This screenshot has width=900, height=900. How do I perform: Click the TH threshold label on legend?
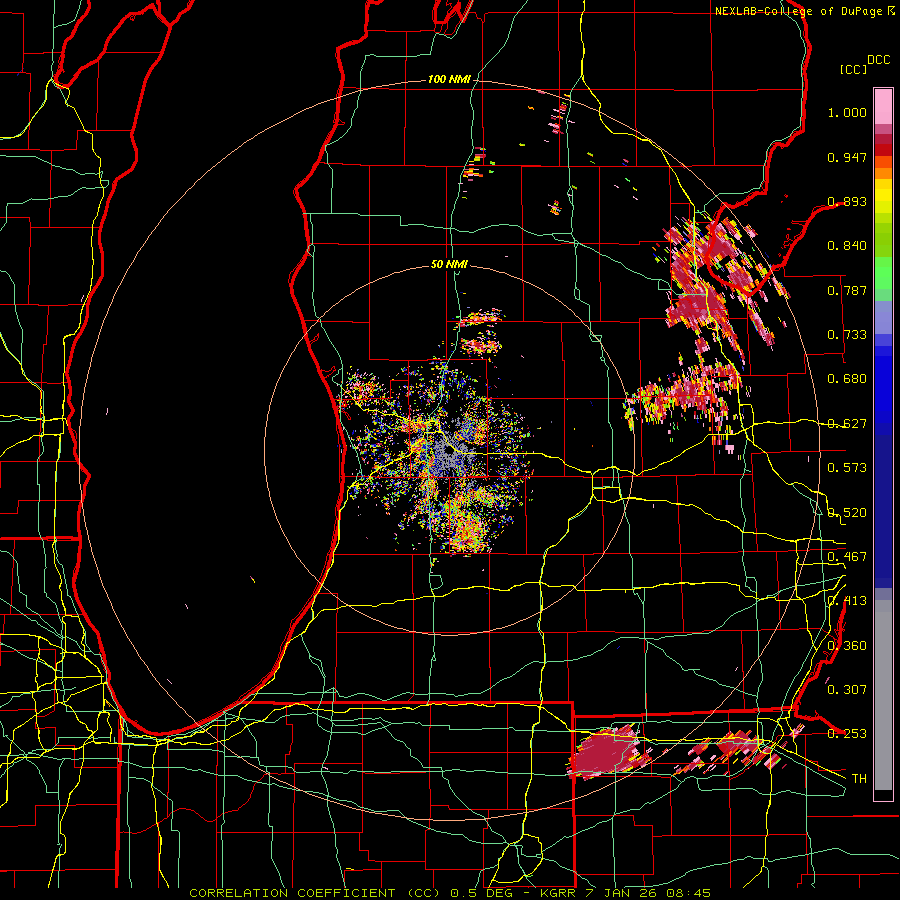[859, 779]
